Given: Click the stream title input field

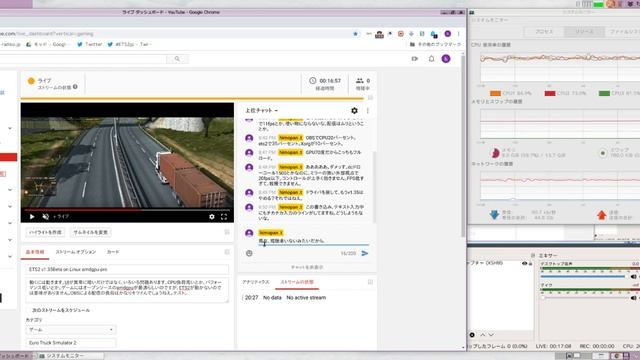Looking at the screenshot, I should [127, 269].
